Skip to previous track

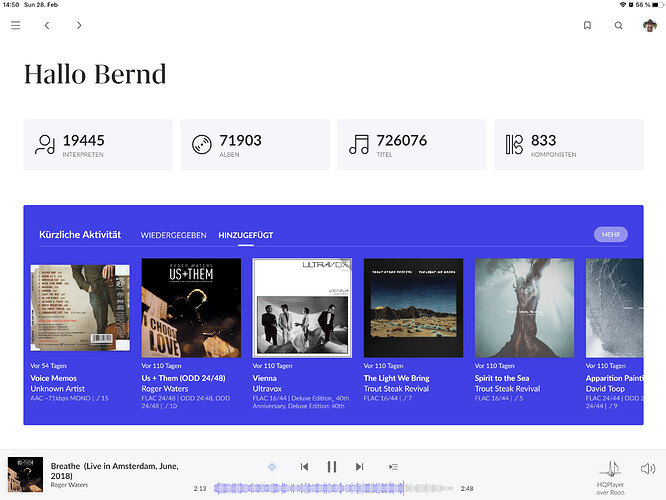[304, 467]
